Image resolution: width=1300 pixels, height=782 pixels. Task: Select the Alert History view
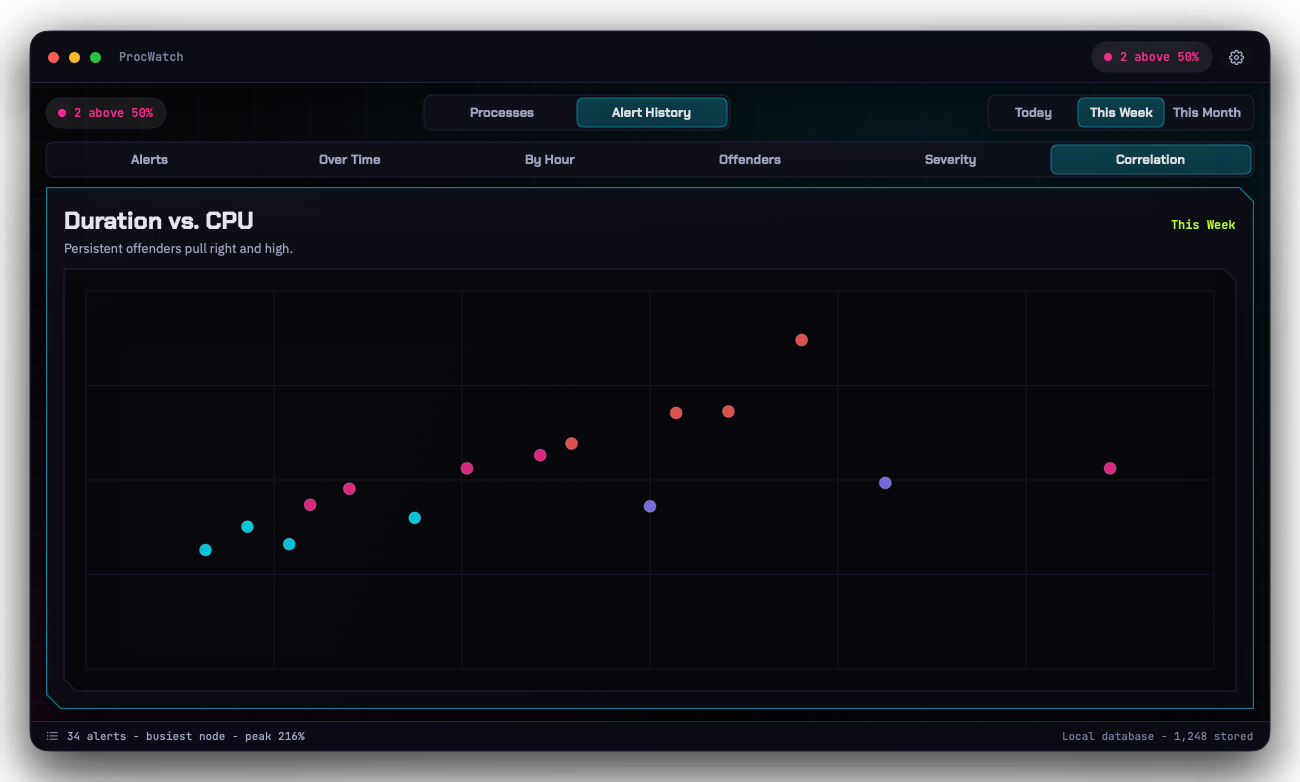tap(651, 113)
